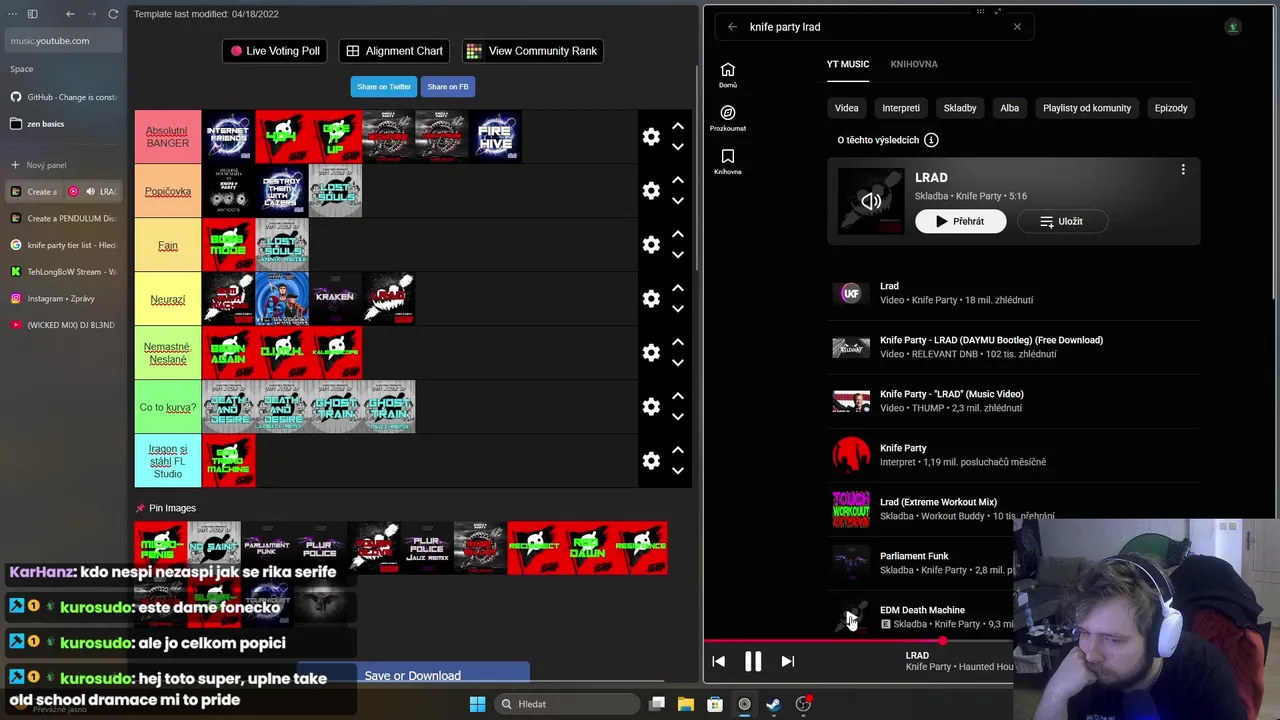The width and height of the screenshot is (1280, 720).
Task: Filter results by Interpreti
Action: click(x=901, y=108)
